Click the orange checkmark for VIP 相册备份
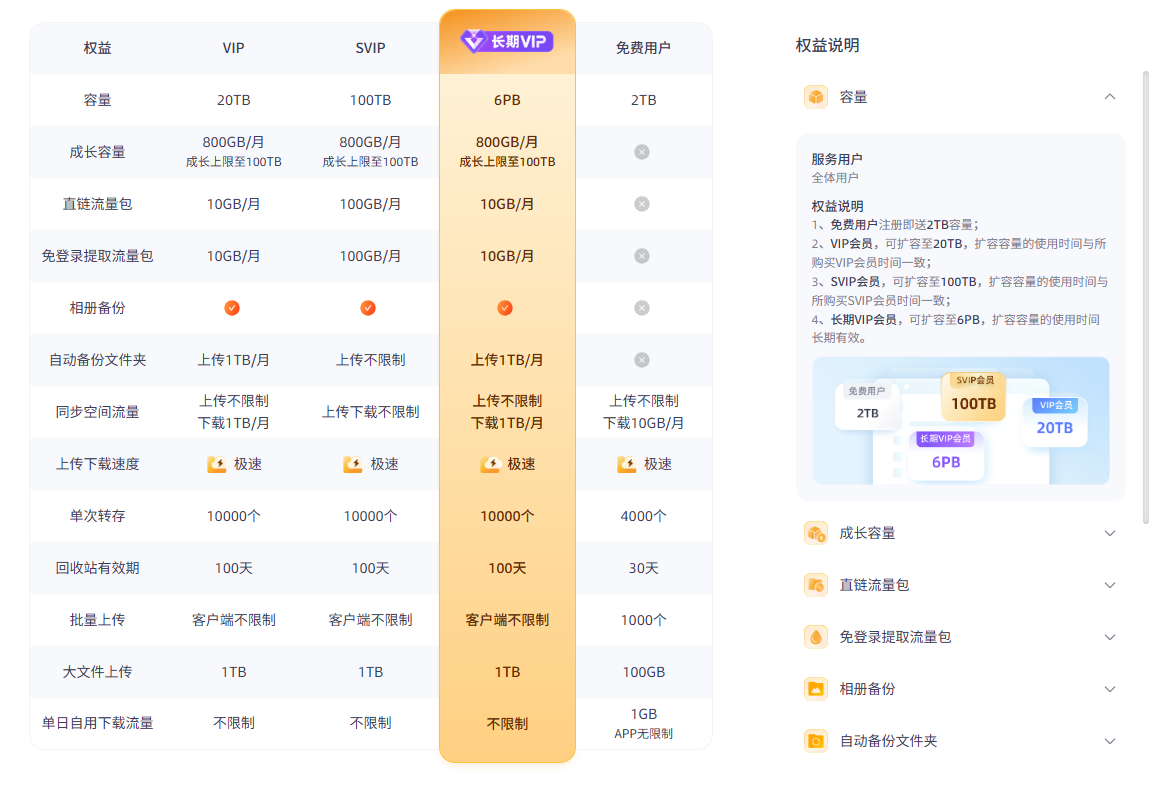The width and height of the screenshot is (1172, 786). [x=232, y=308]
